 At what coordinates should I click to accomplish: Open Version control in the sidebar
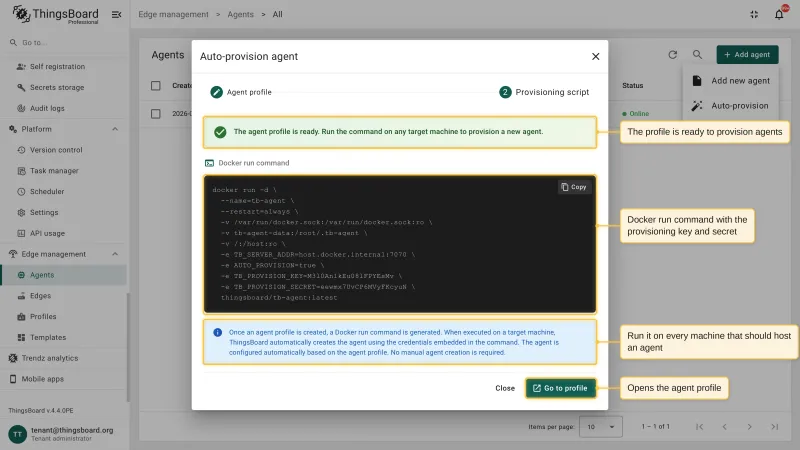(64, 150)
